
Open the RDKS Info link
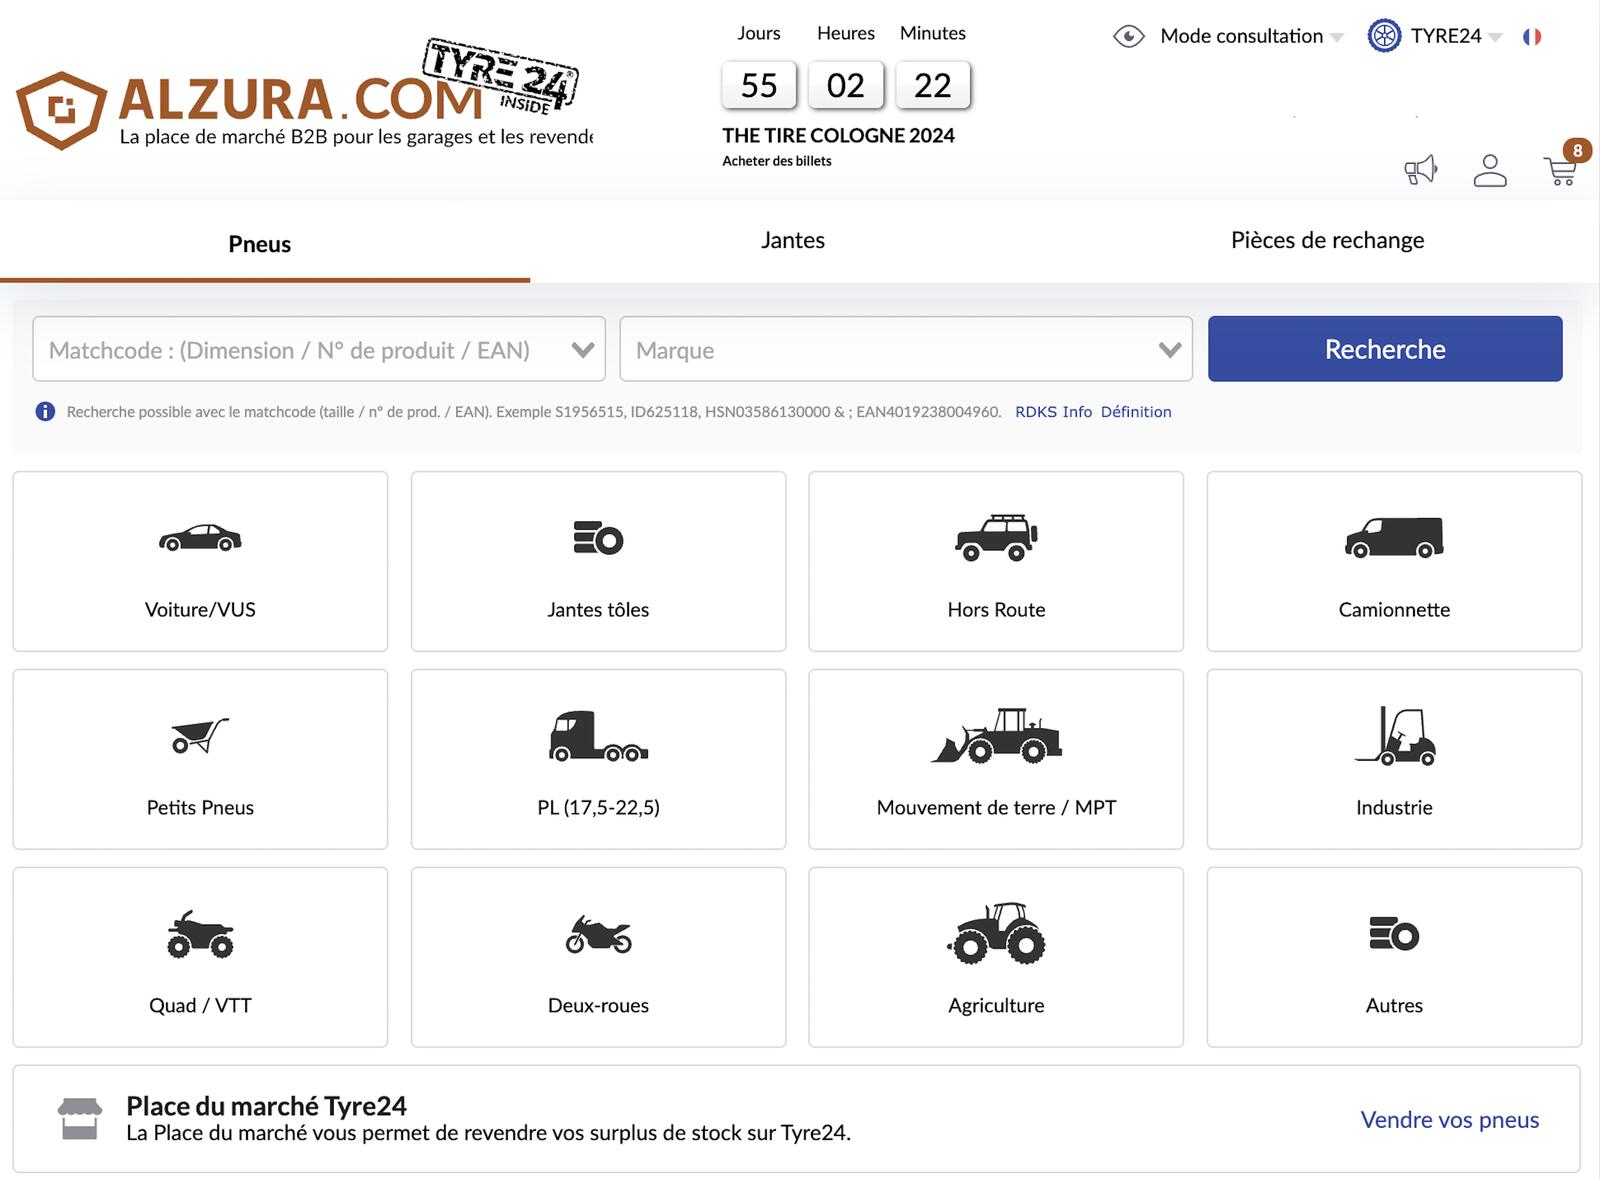click(1053, 412)
